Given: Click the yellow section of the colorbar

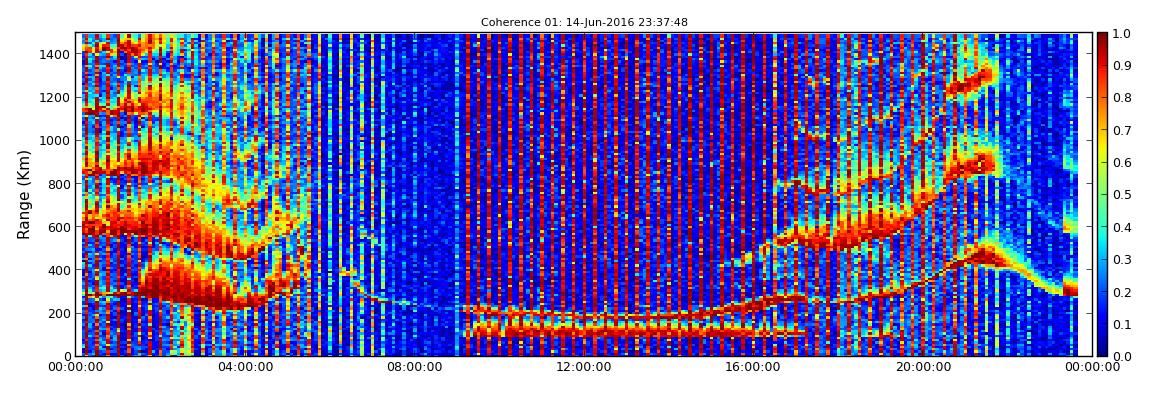Looking at the screenshot, I should [x=1102, y=150].
